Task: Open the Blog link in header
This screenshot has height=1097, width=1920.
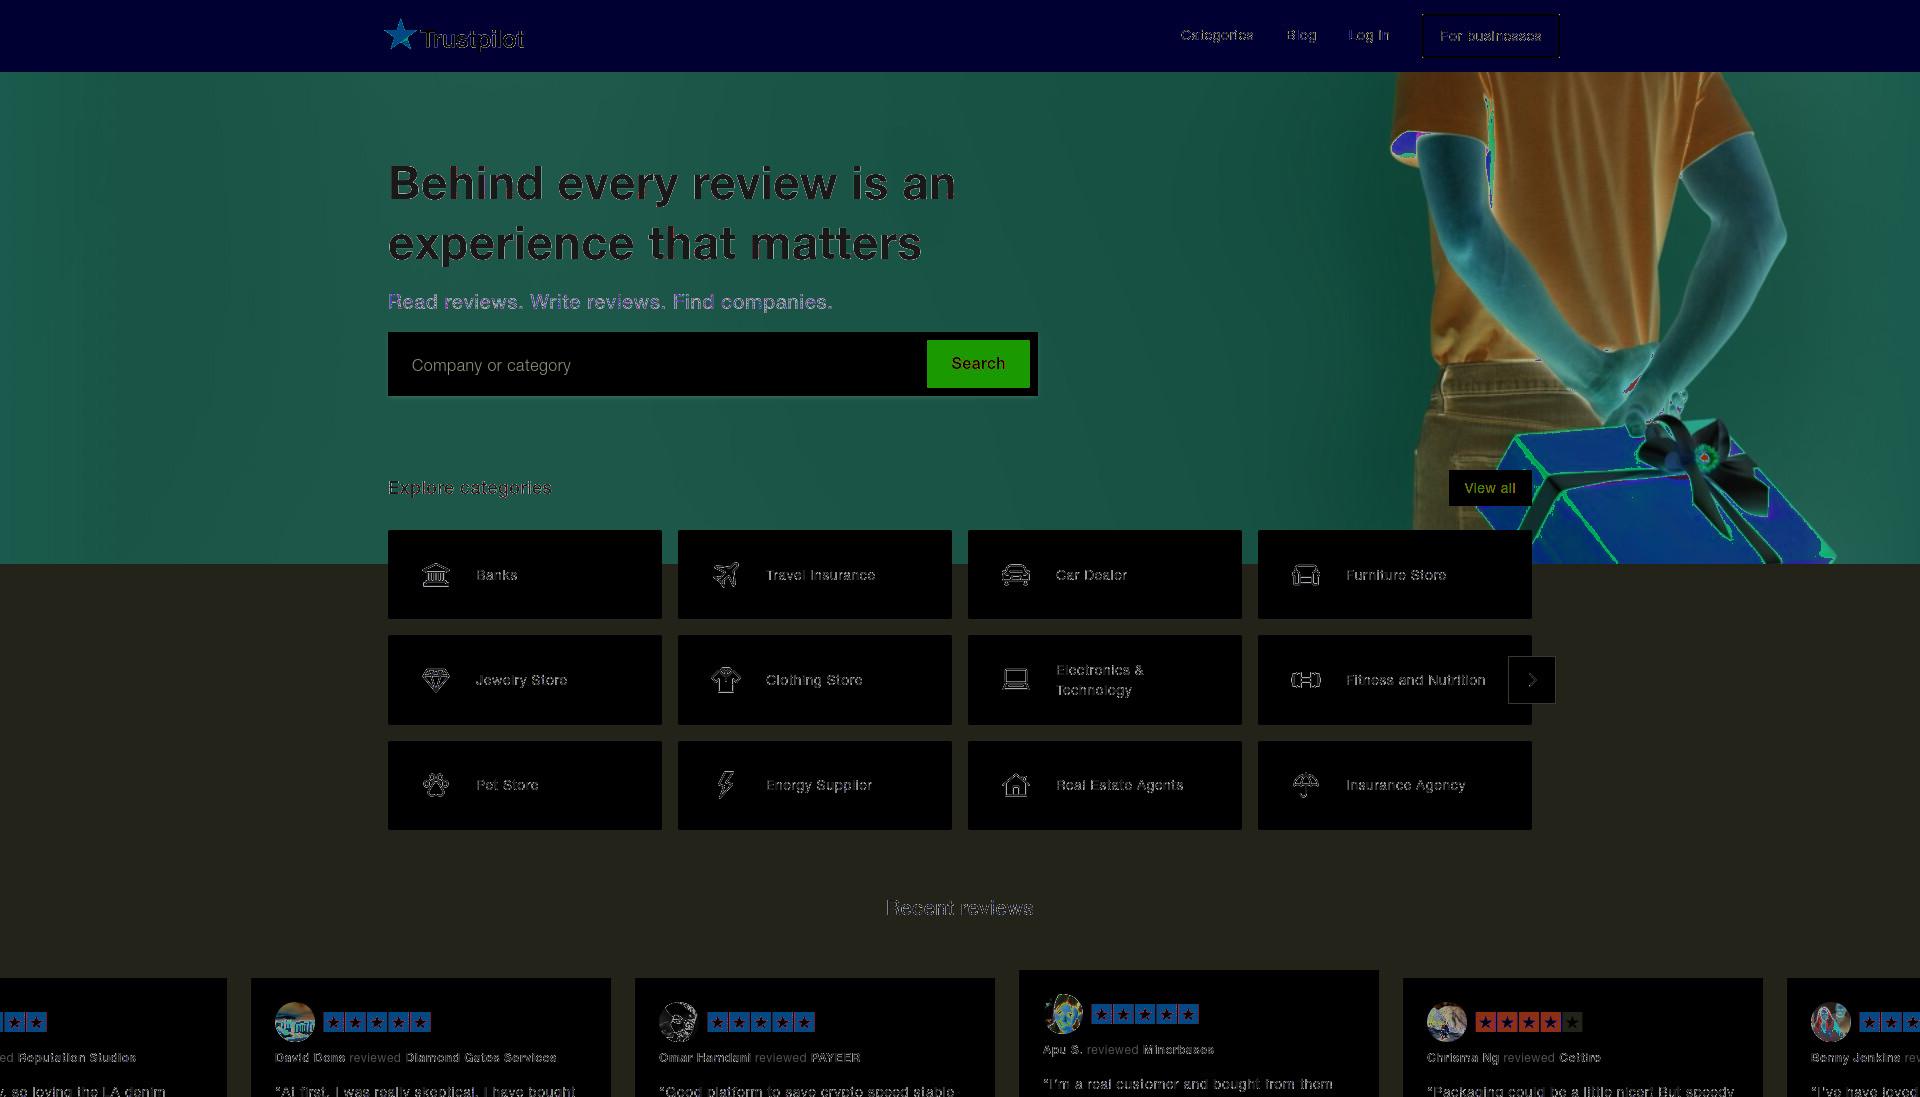Action: (x=1301, y=35)
